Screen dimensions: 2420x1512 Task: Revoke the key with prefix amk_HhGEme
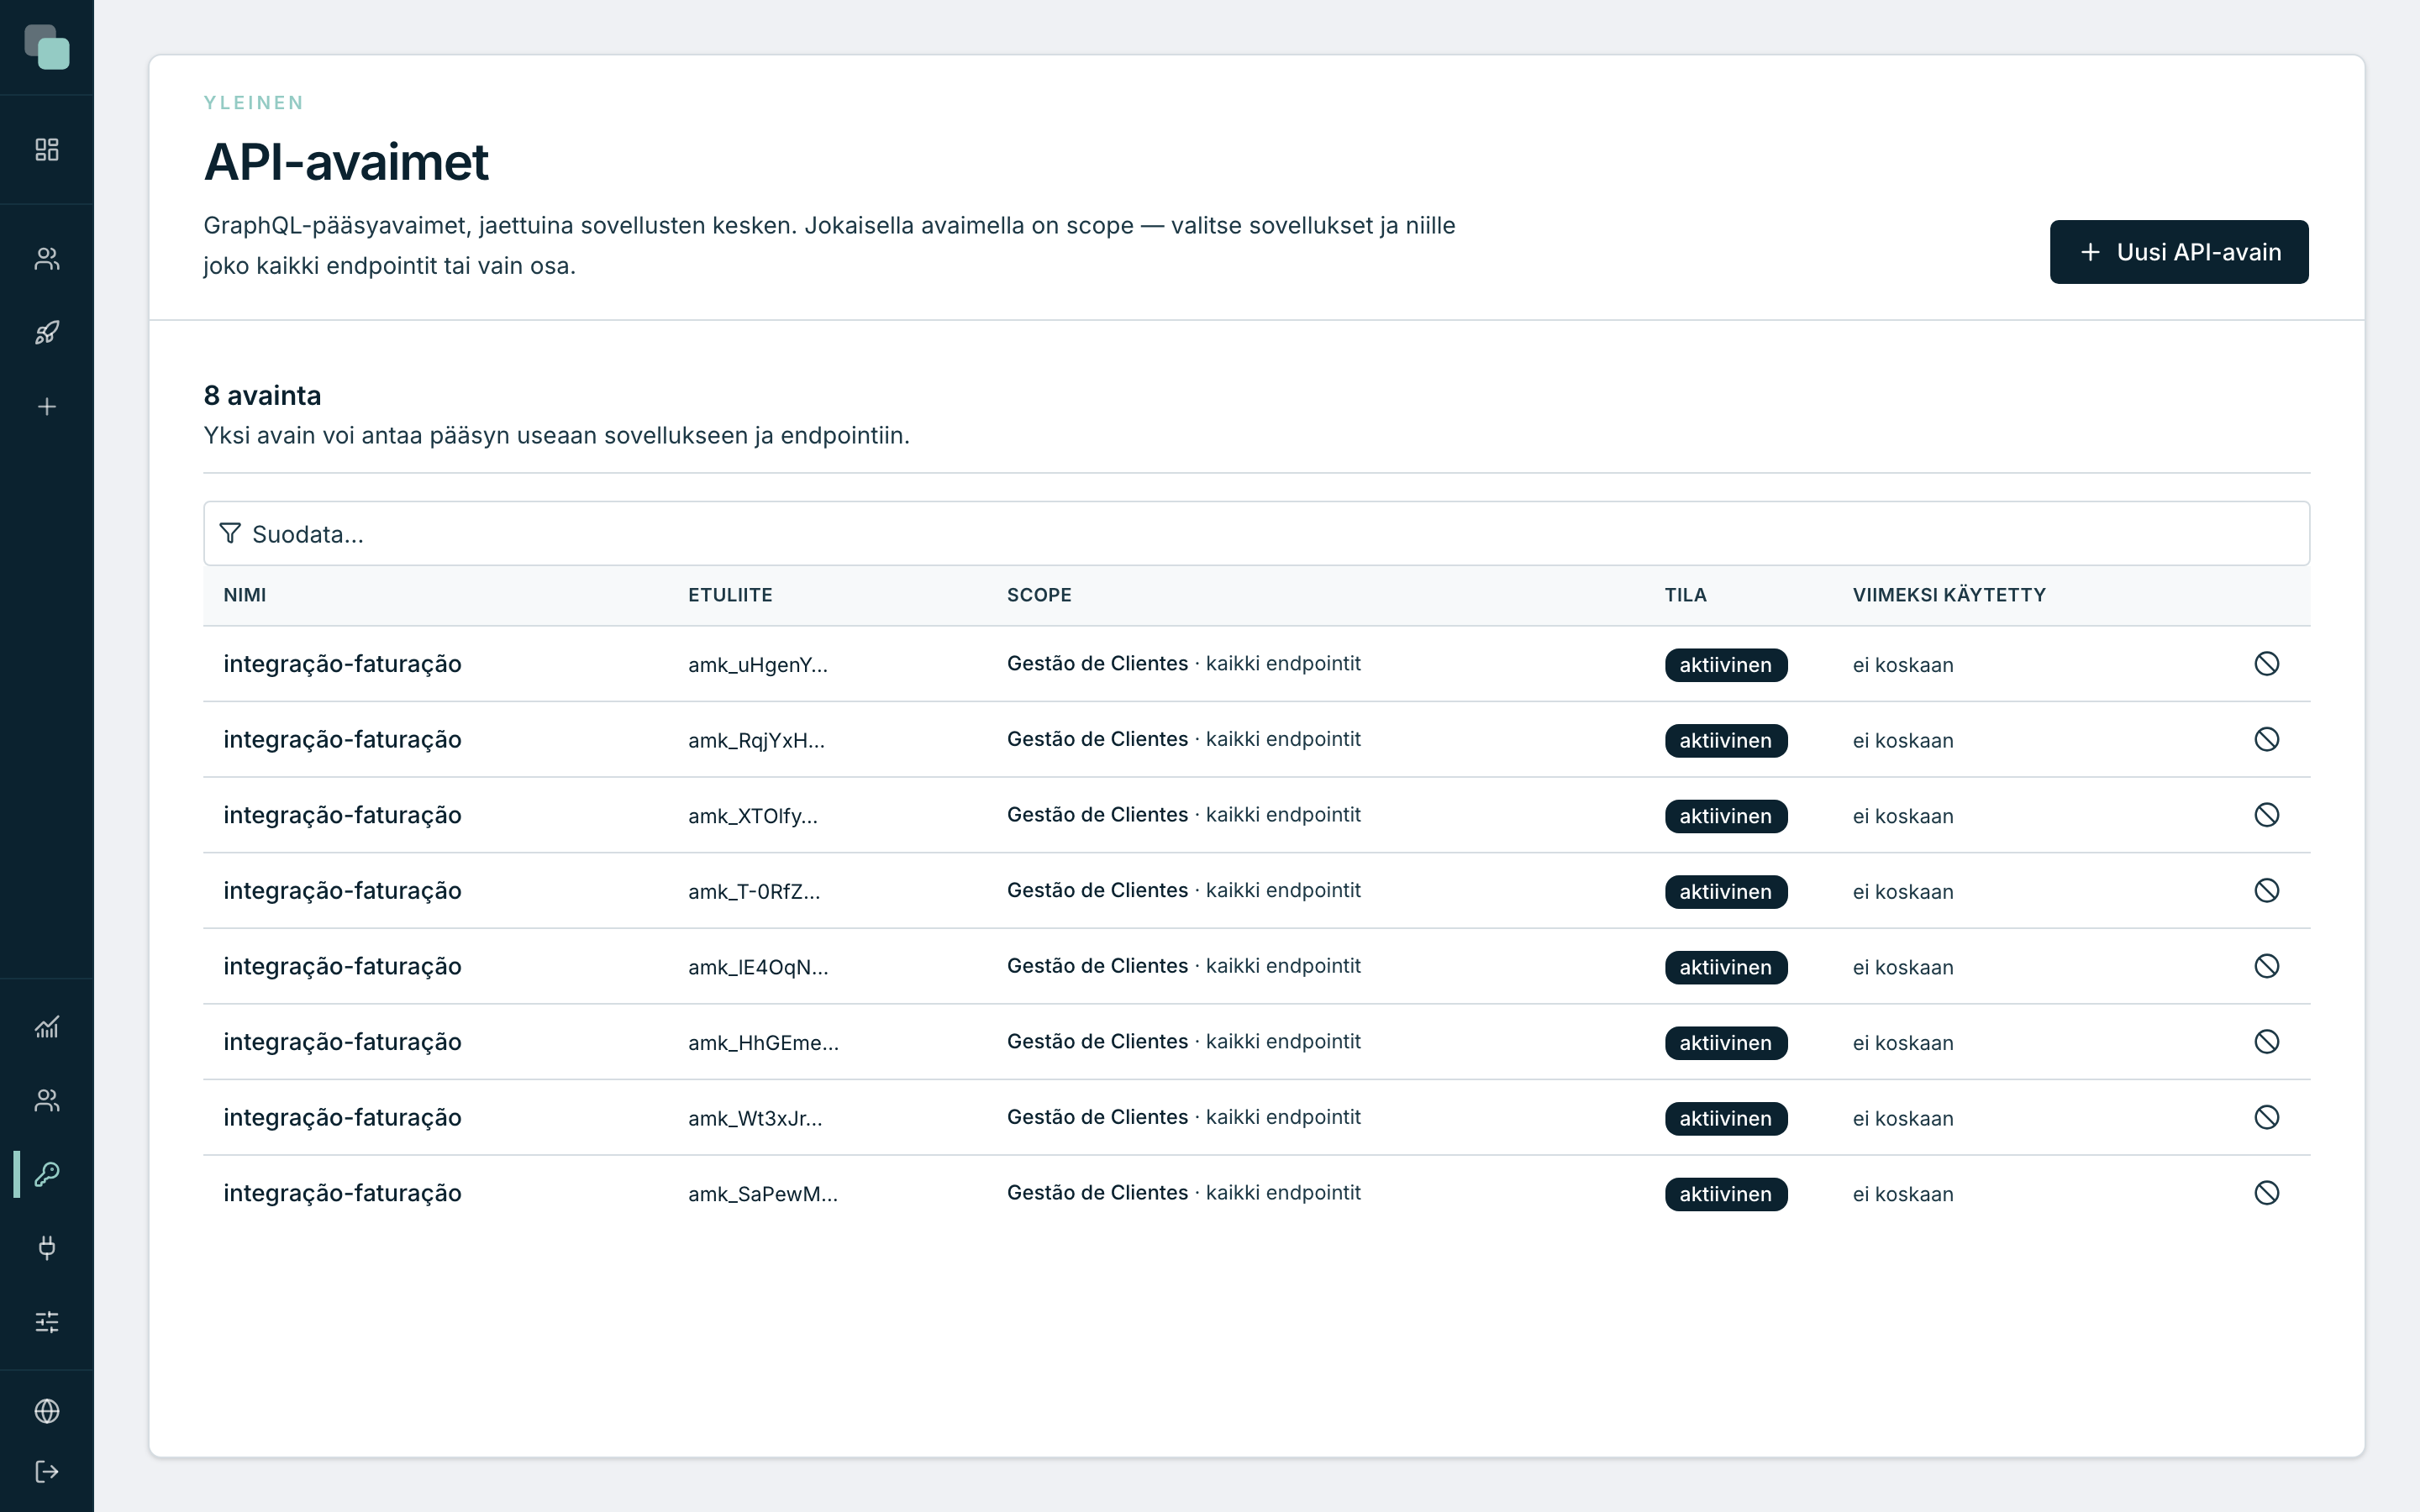tap(2266, 1042)
